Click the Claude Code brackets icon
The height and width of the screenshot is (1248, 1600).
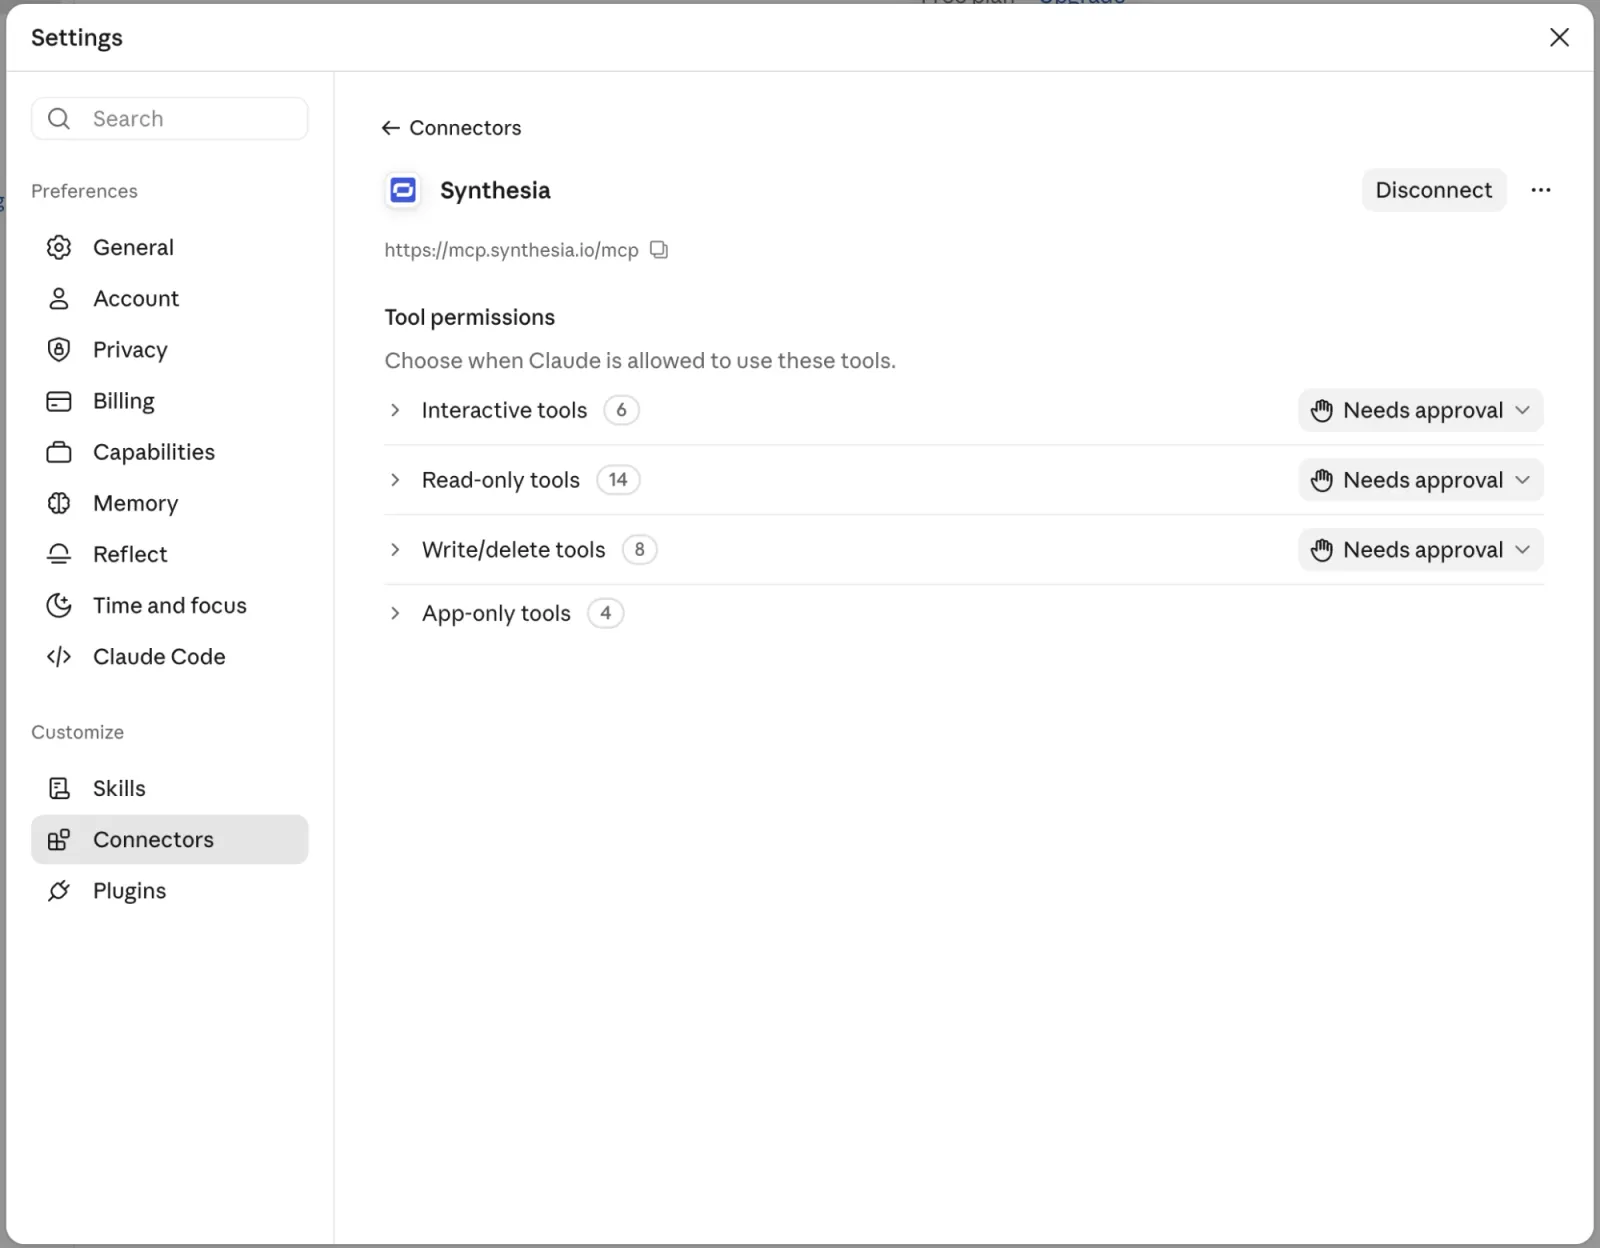click(59, 656)
